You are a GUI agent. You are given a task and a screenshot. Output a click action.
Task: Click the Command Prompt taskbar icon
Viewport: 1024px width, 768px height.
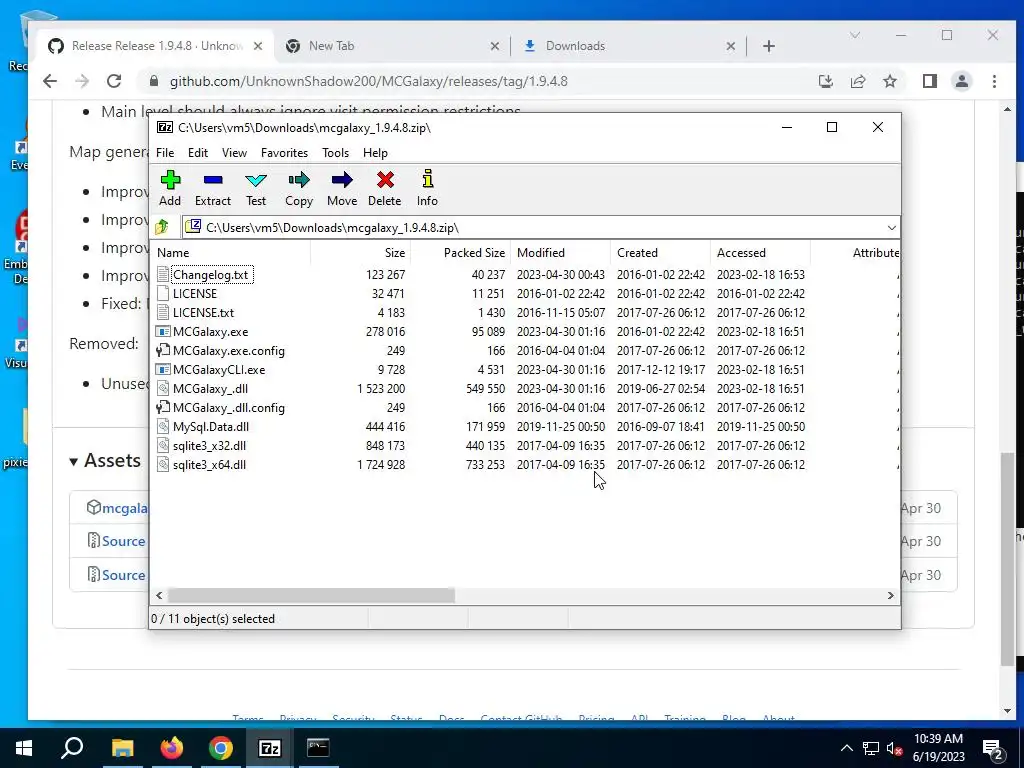click(318, 748)
